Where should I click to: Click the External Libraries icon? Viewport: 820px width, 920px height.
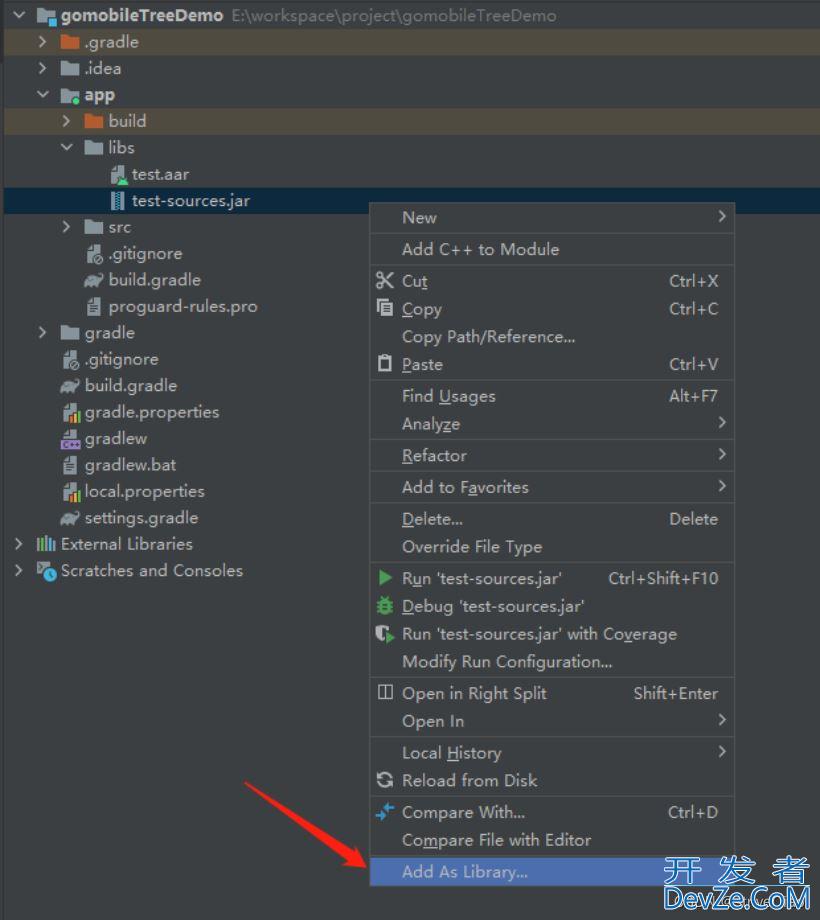pos(46,544)
